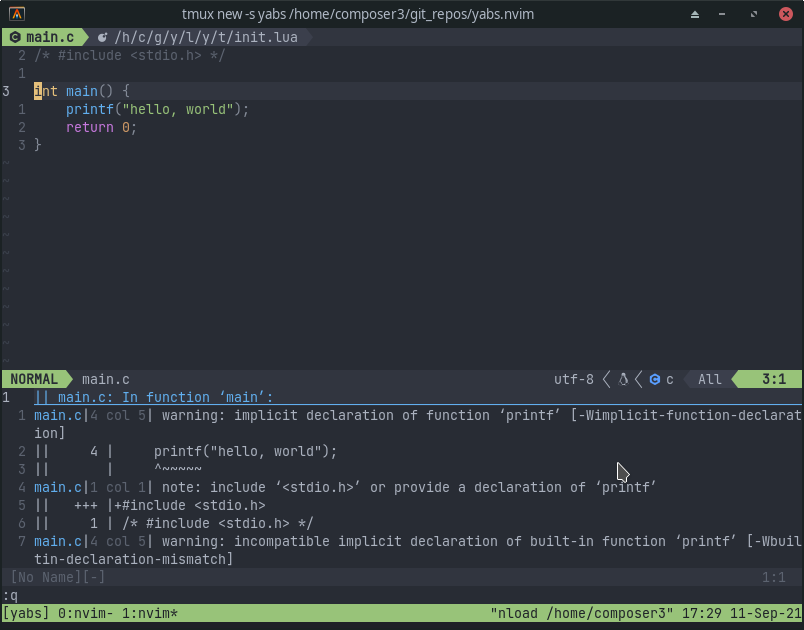Click the NORMAL mode indicator
The image size is (804, 630).
pos(34,379)
